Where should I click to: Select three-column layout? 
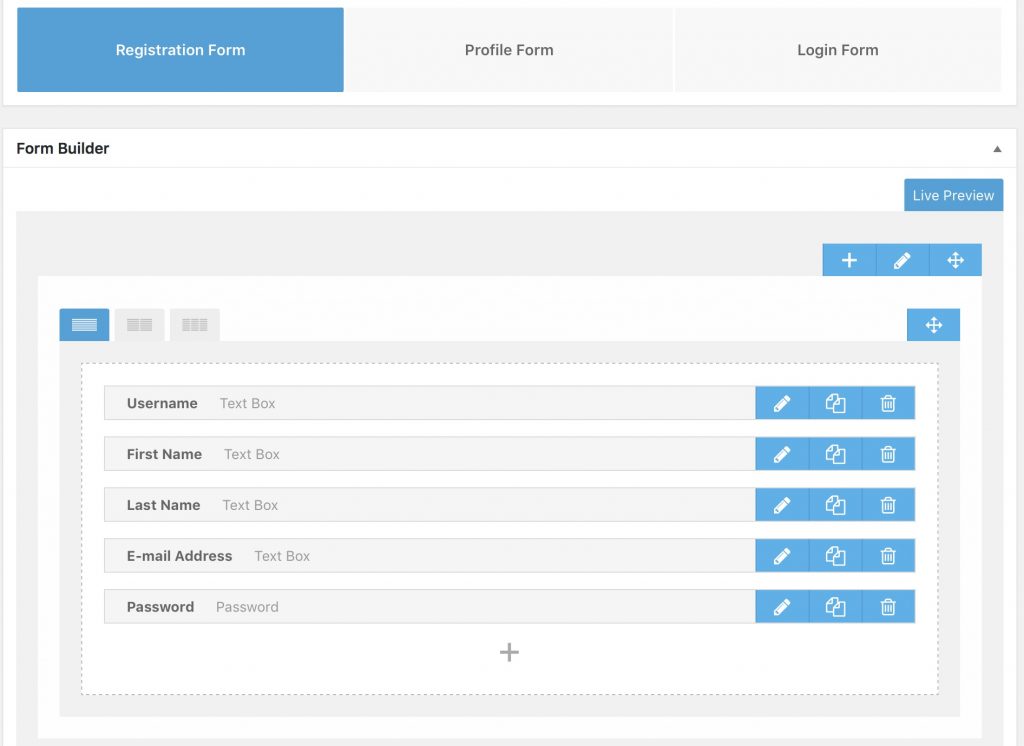pyautogui.click(x=195, y=325)
